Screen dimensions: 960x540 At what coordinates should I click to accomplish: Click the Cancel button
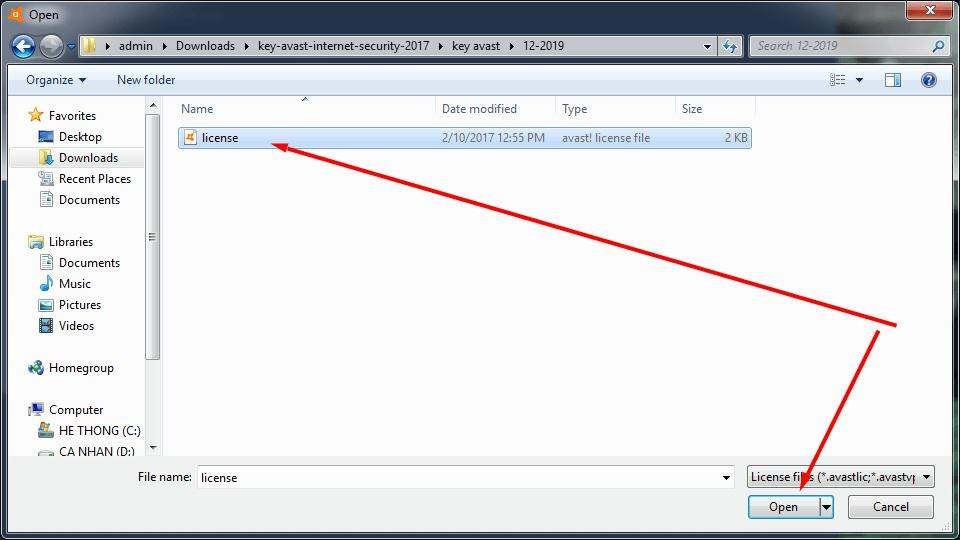(891, 507)
